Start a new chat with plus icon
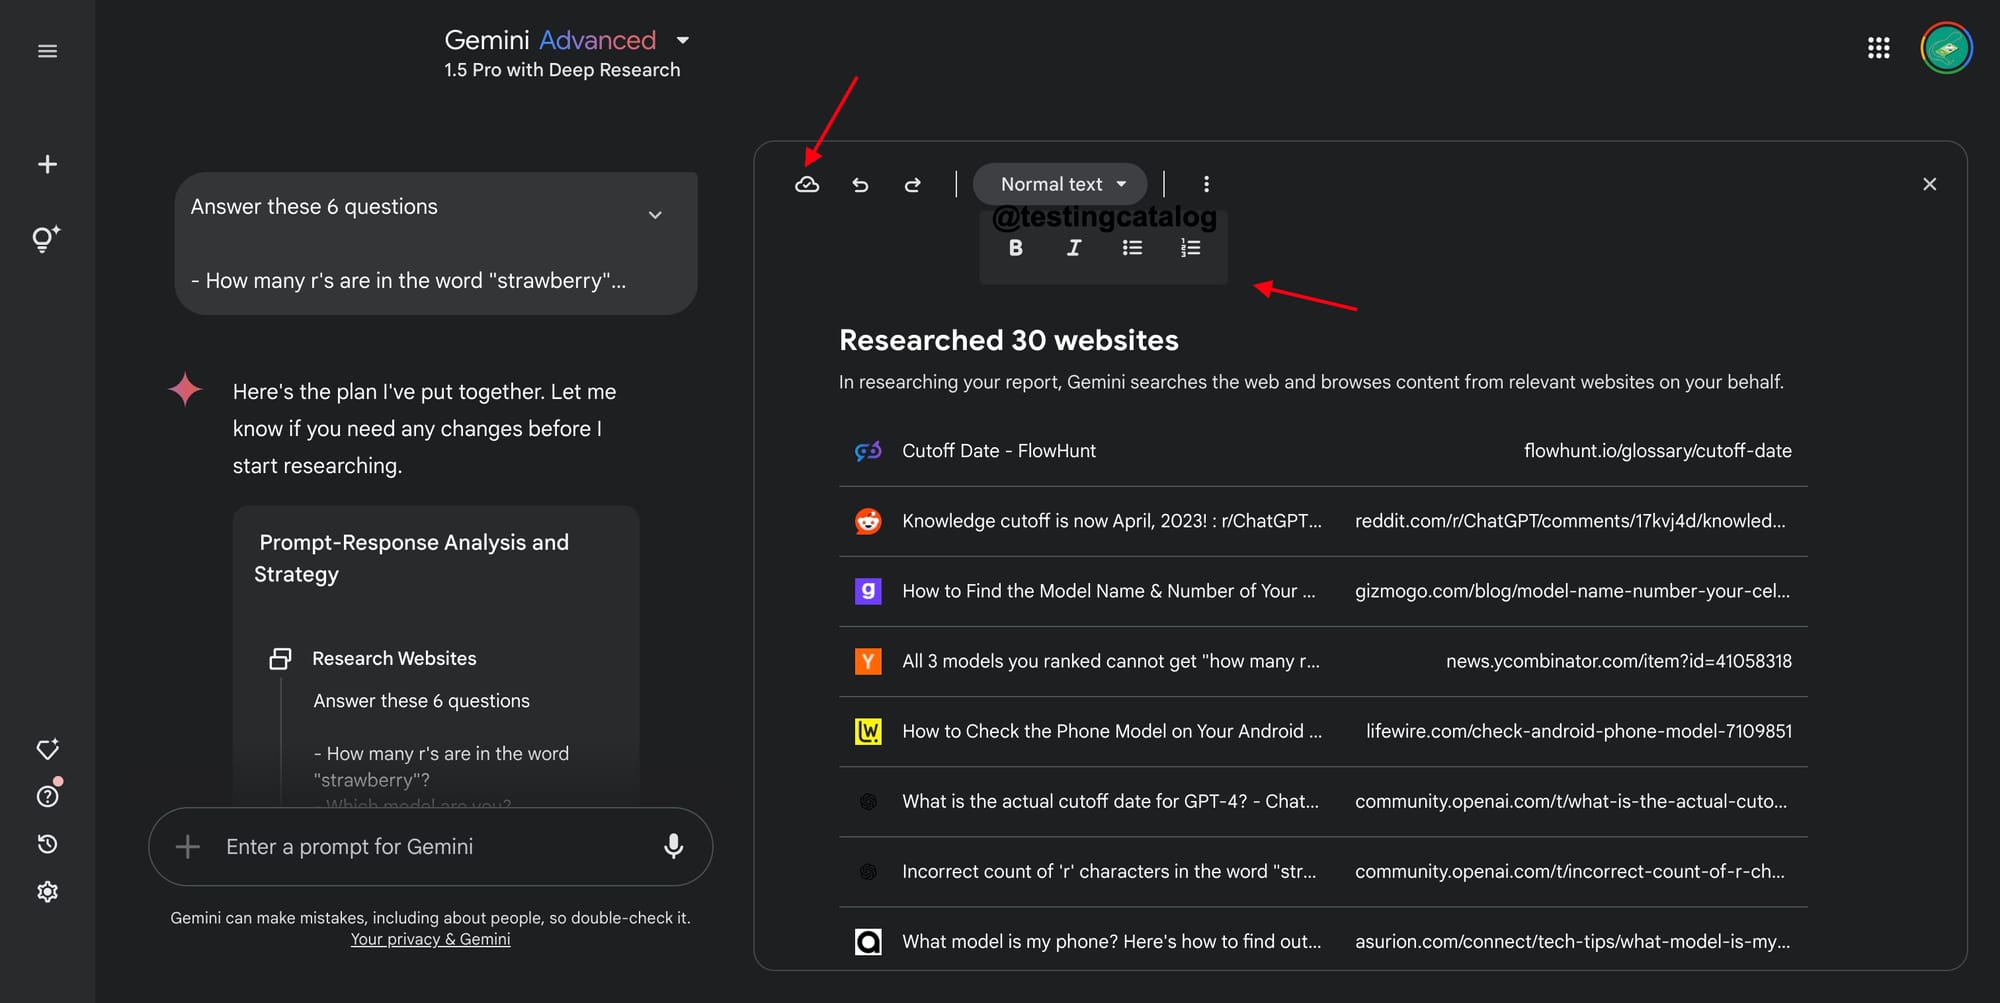The width and height of the screenshot is (2000, 1003). coord(47,164)
